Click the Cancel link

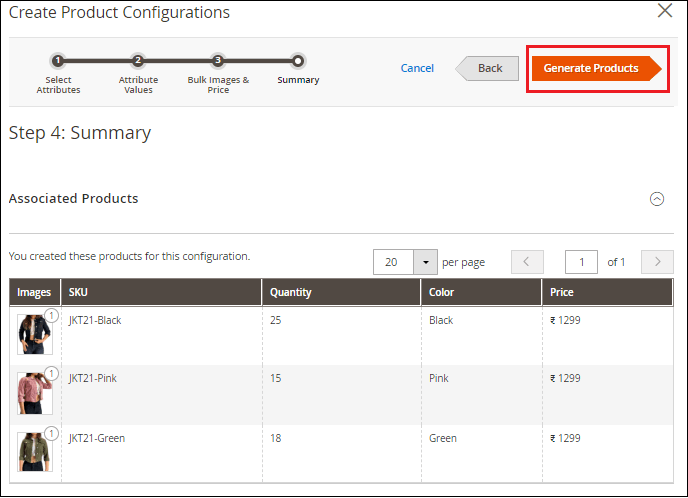[x=417, y=68]
